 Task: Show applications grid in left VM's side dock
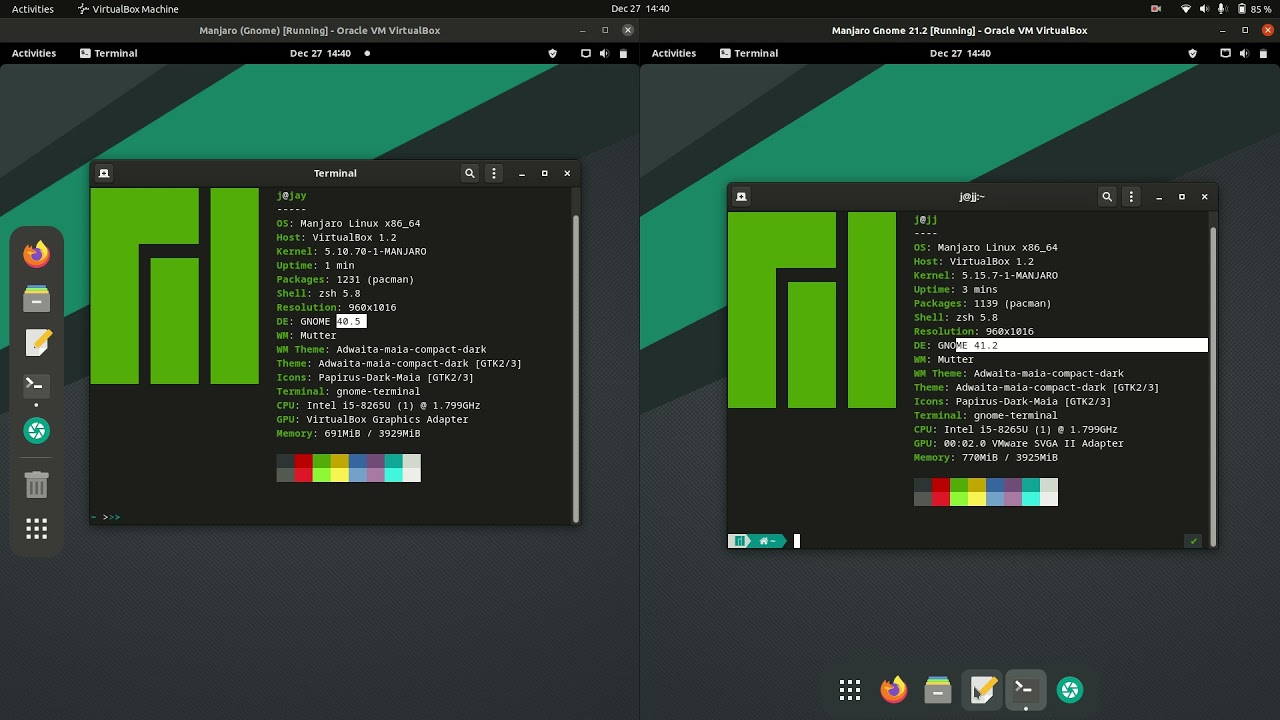(x=36, y=529)
